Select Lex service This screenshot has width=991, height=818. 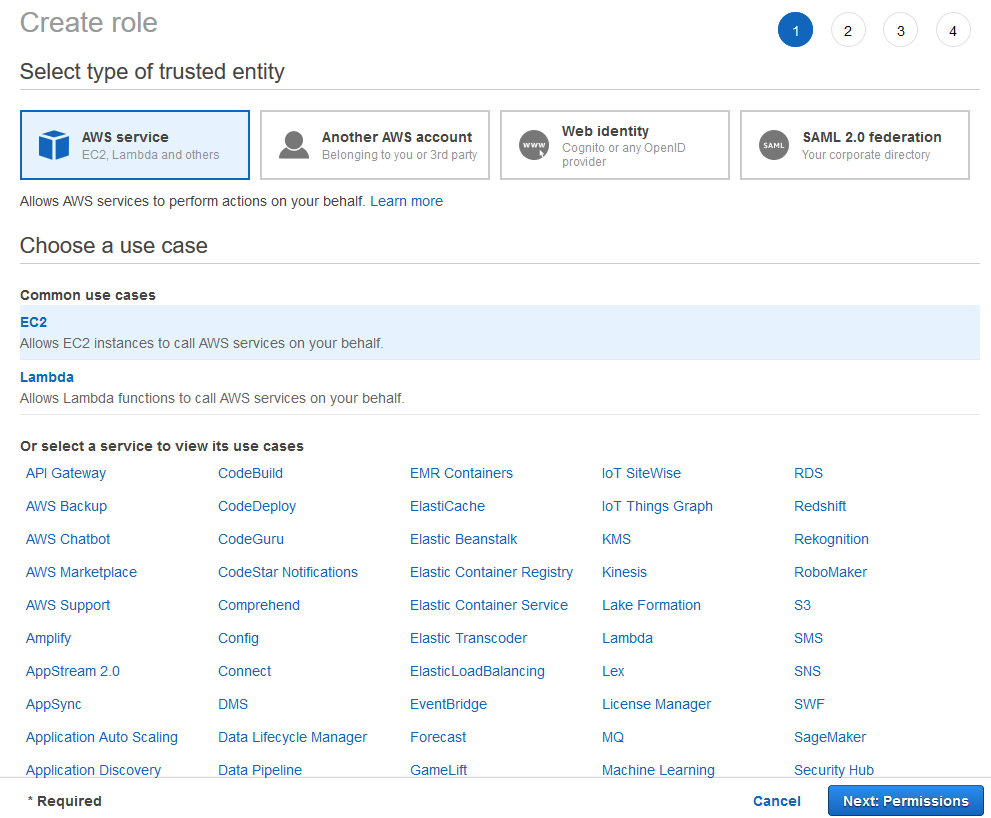(x=613, y=671)
